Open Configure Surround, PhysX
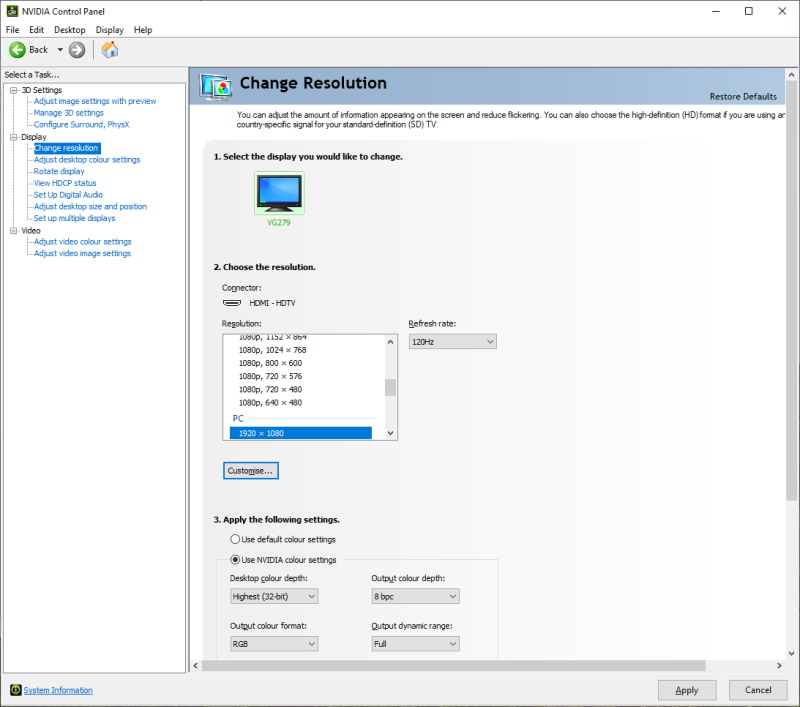 pyautogui.click(x=81, y=124)
